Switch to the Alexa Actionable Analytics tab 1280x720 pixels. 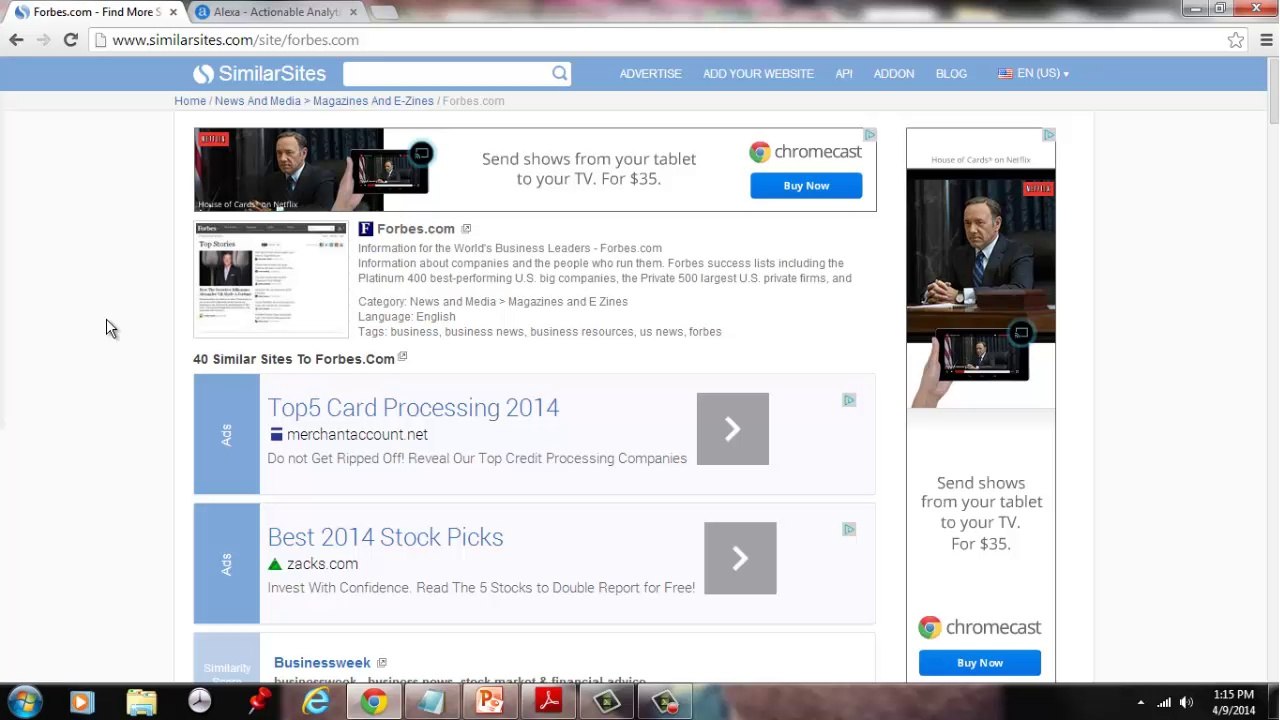tap(277, 12)
